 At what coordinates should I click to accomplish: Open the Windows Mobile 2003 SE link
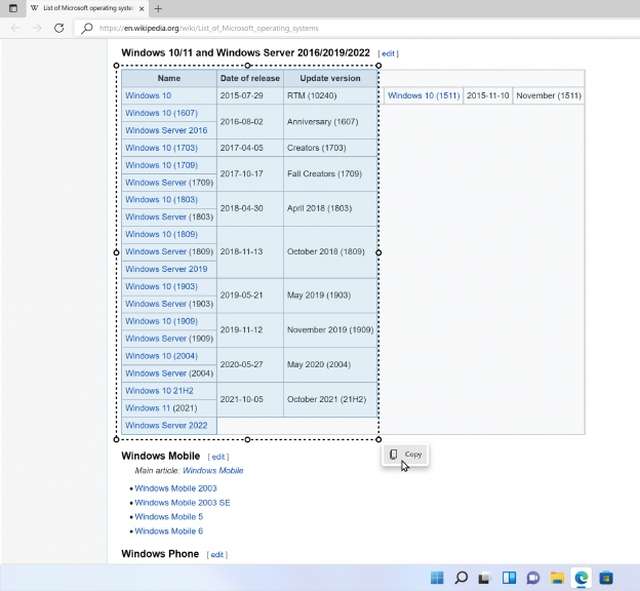182,502
